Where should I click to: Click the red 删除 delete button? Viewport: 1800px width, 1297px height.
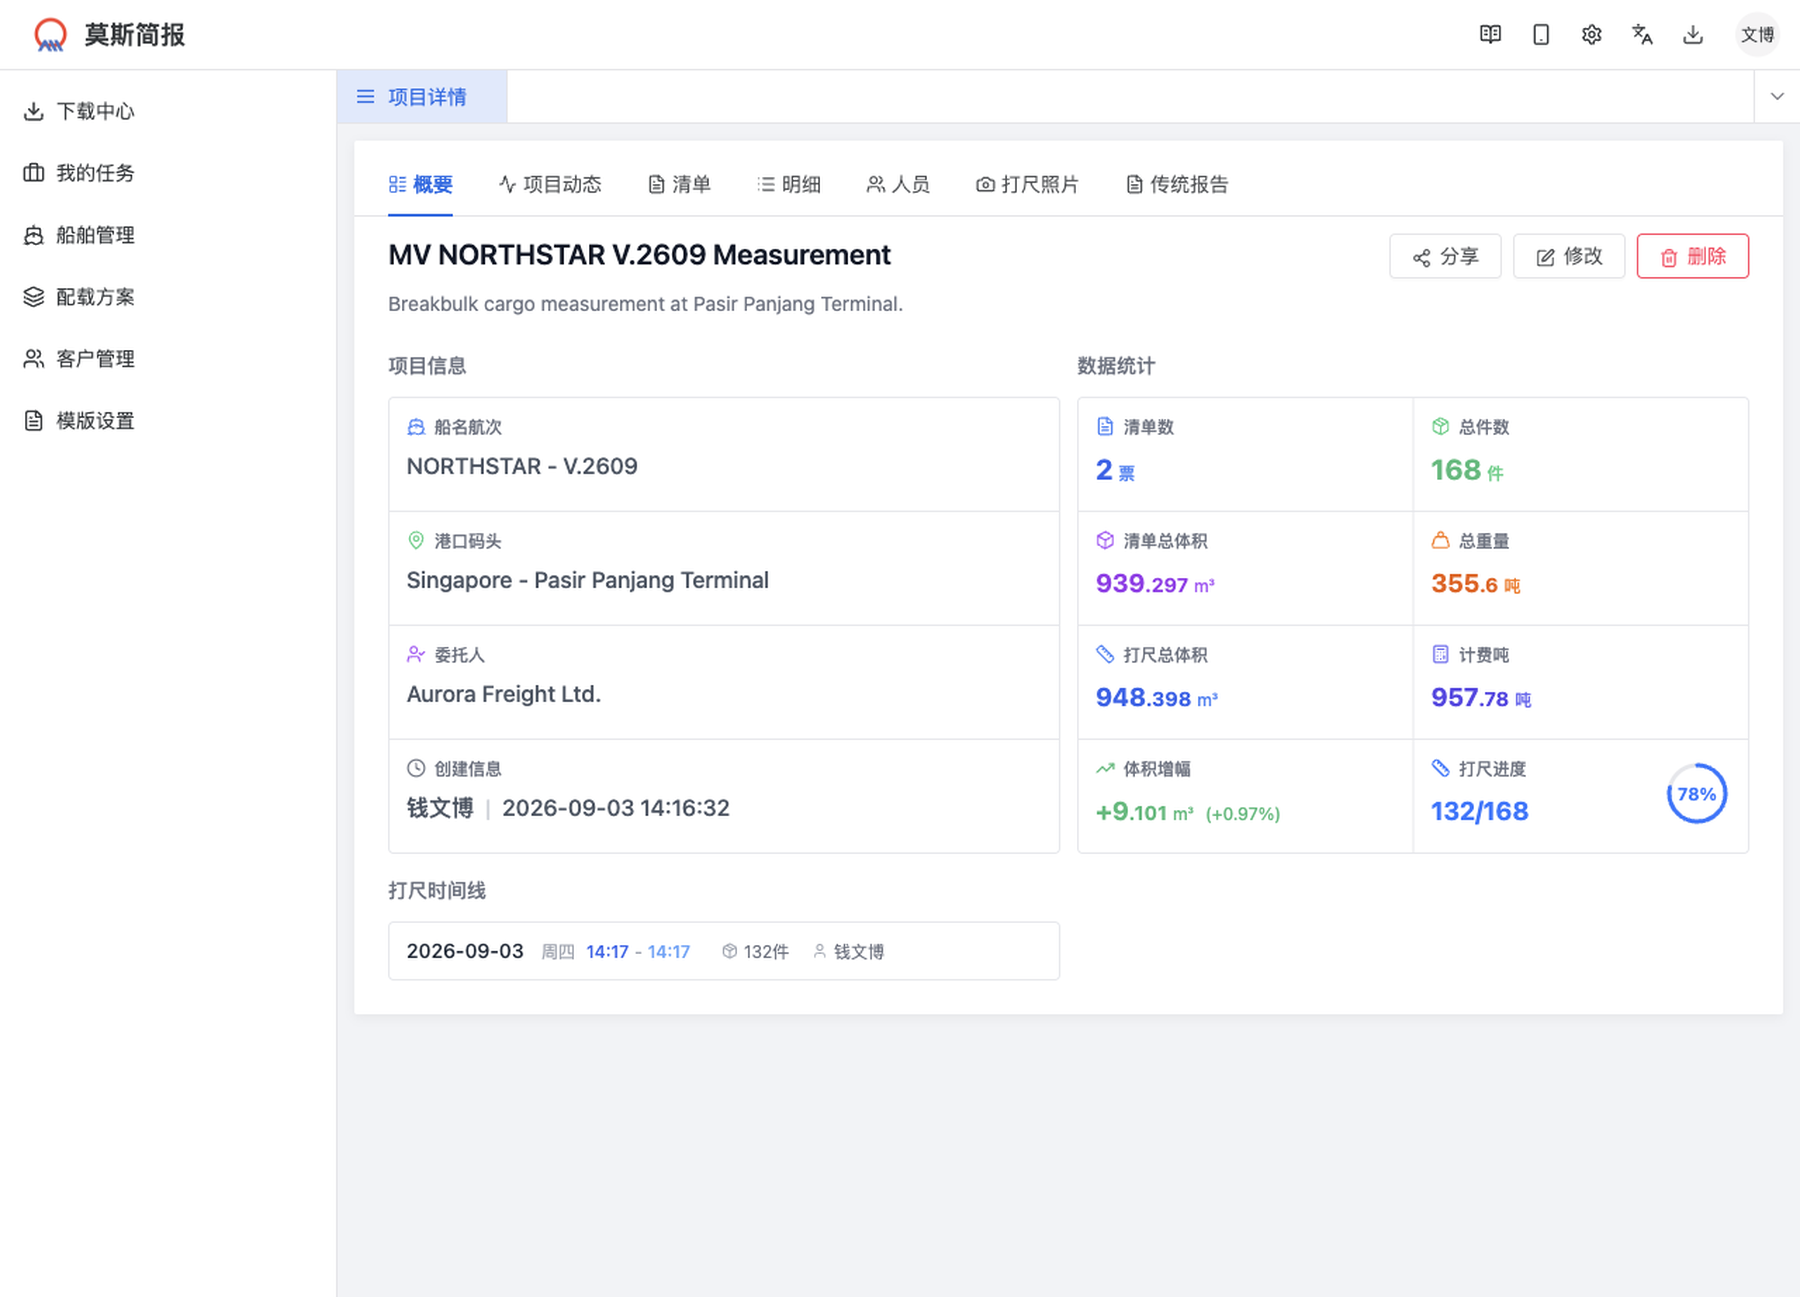1693,256
